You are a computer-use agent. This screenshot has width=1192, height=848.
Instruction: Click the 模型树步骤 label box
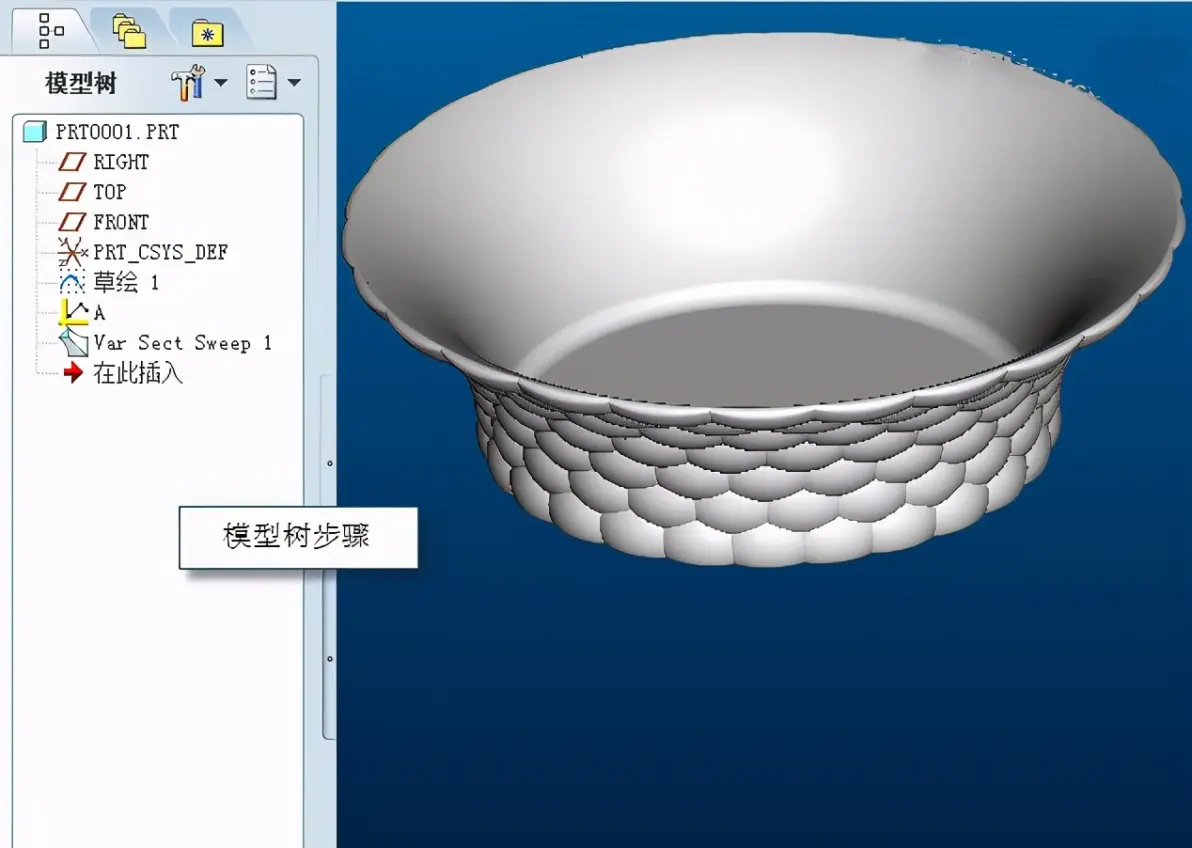coord(298,537)
